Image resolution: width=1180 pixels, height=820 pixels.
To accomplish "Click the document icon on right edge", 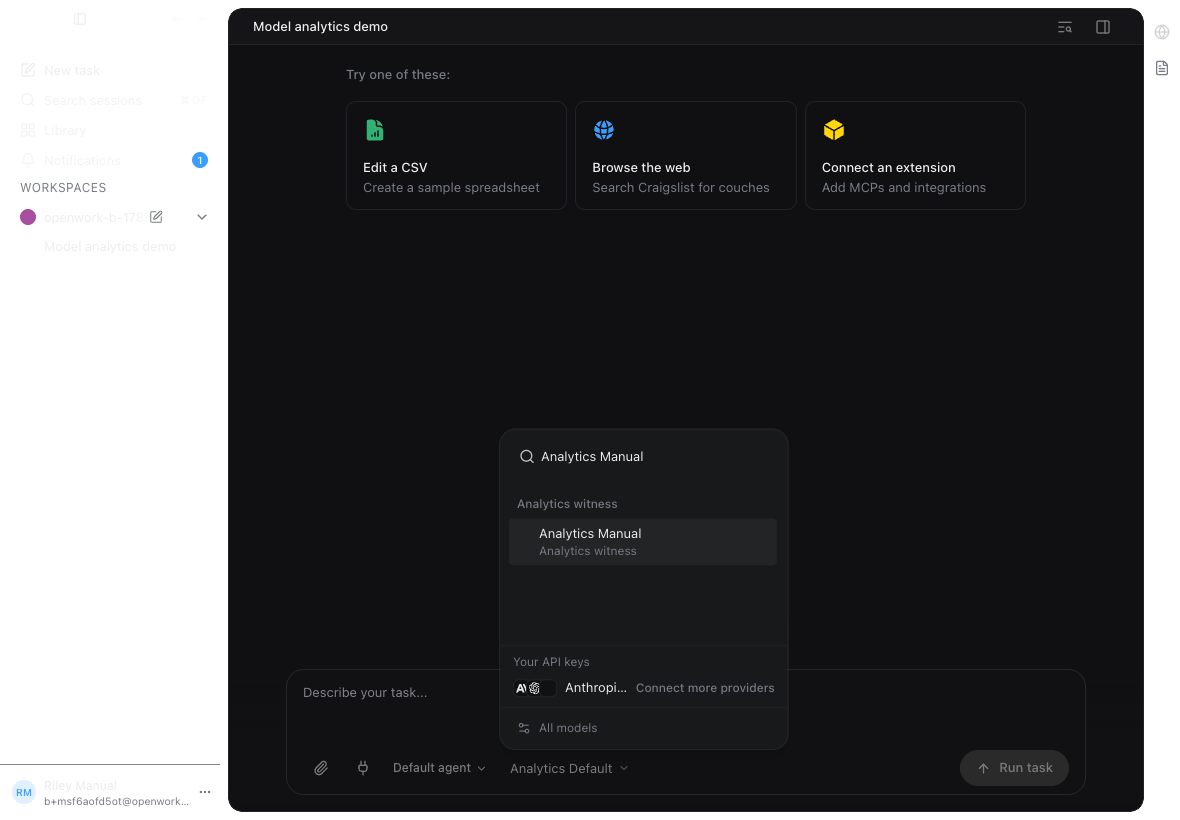I will [1162, 68].
